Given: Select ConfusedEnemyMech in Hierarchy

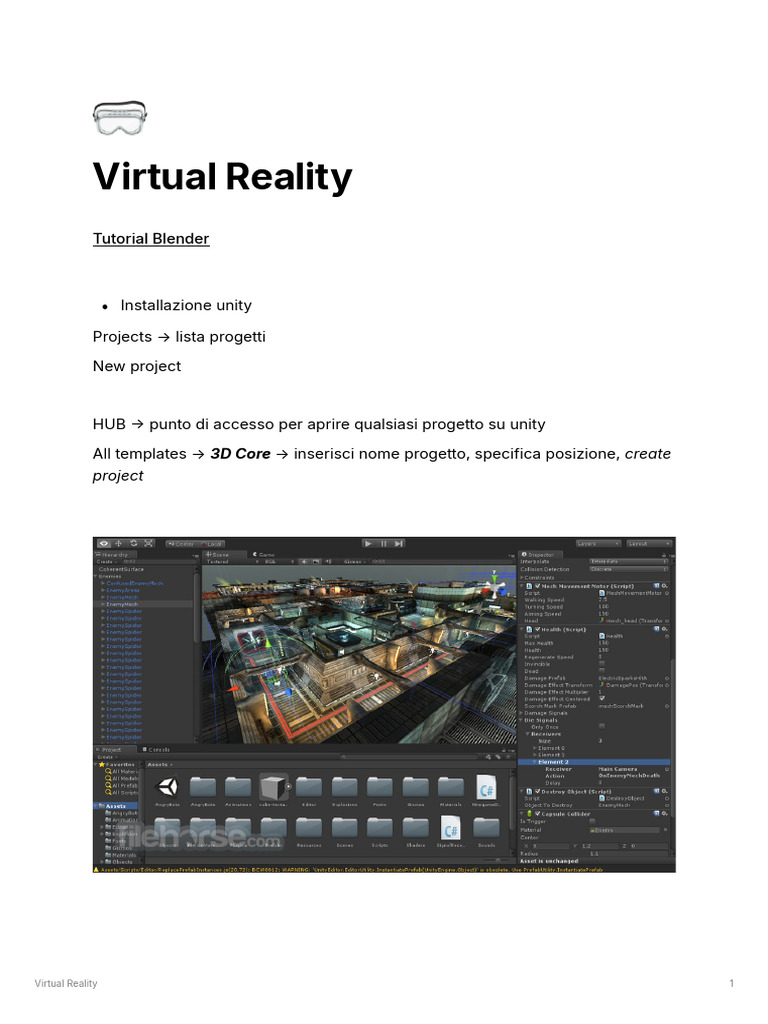Looking at the screenshot, I should pos(135,583).
